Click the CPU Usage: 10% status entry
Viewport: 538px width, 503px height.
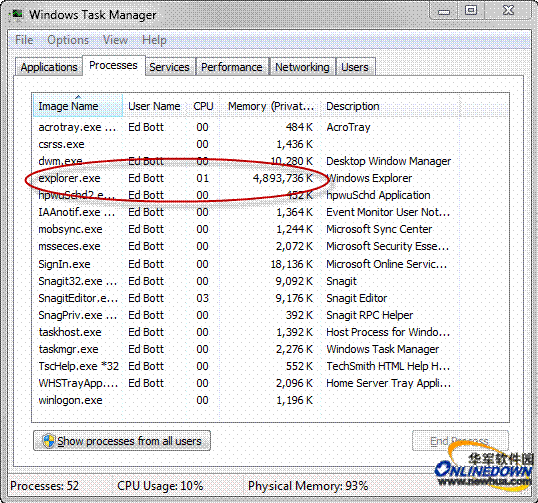coord(160,486)
